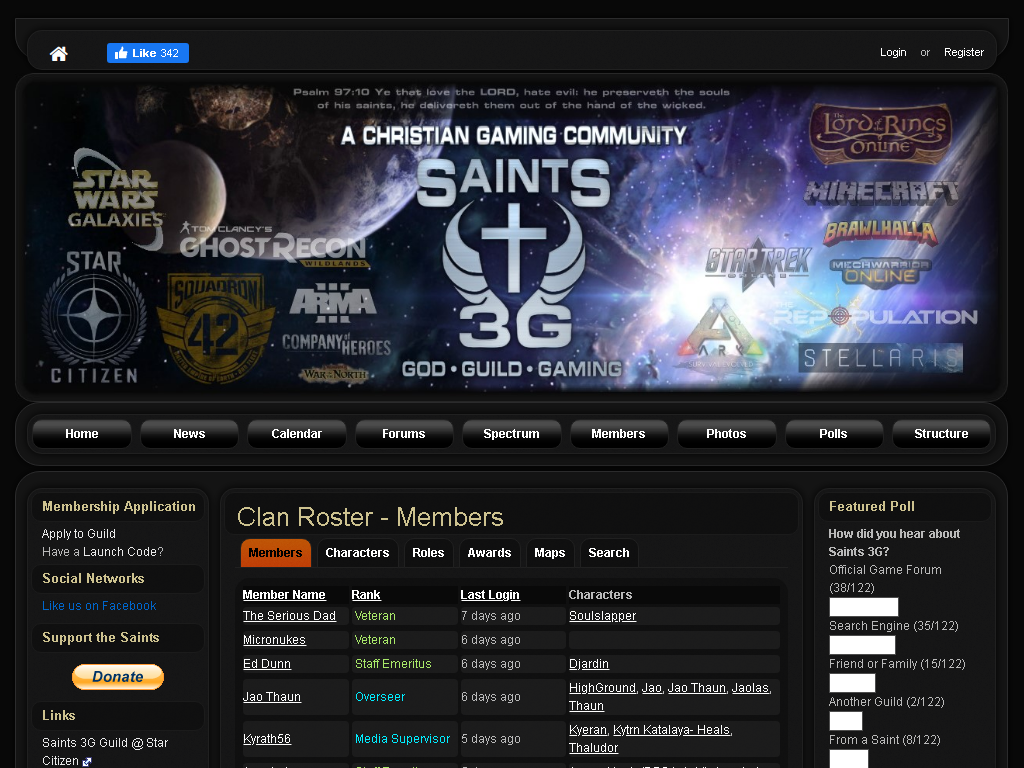
Task: Click Overseer rank text
Action: click(x=380, y=697)
